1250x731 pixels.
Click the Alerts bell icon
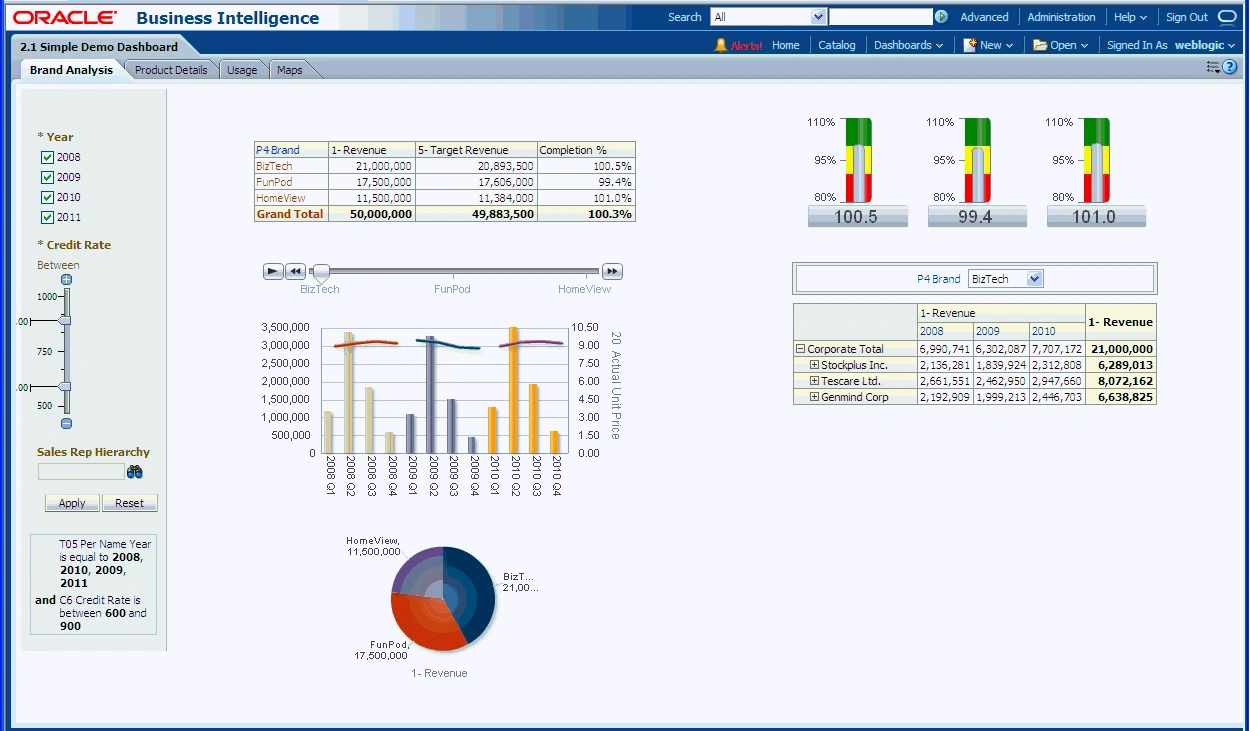(x=722, y=45)
